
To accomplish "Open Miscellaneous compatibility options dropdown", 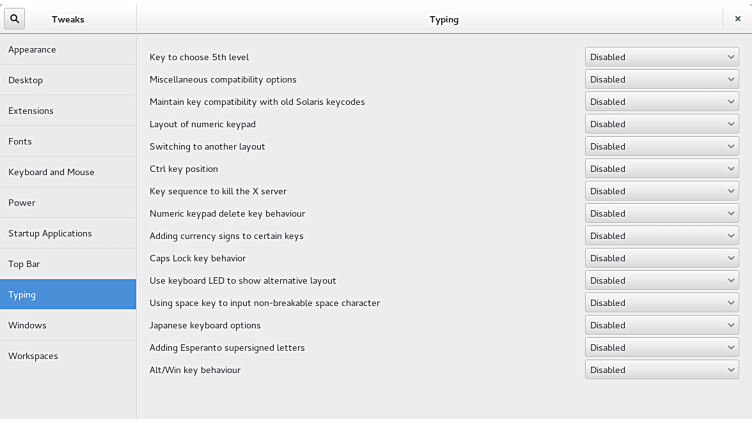I will pos(662,79).
